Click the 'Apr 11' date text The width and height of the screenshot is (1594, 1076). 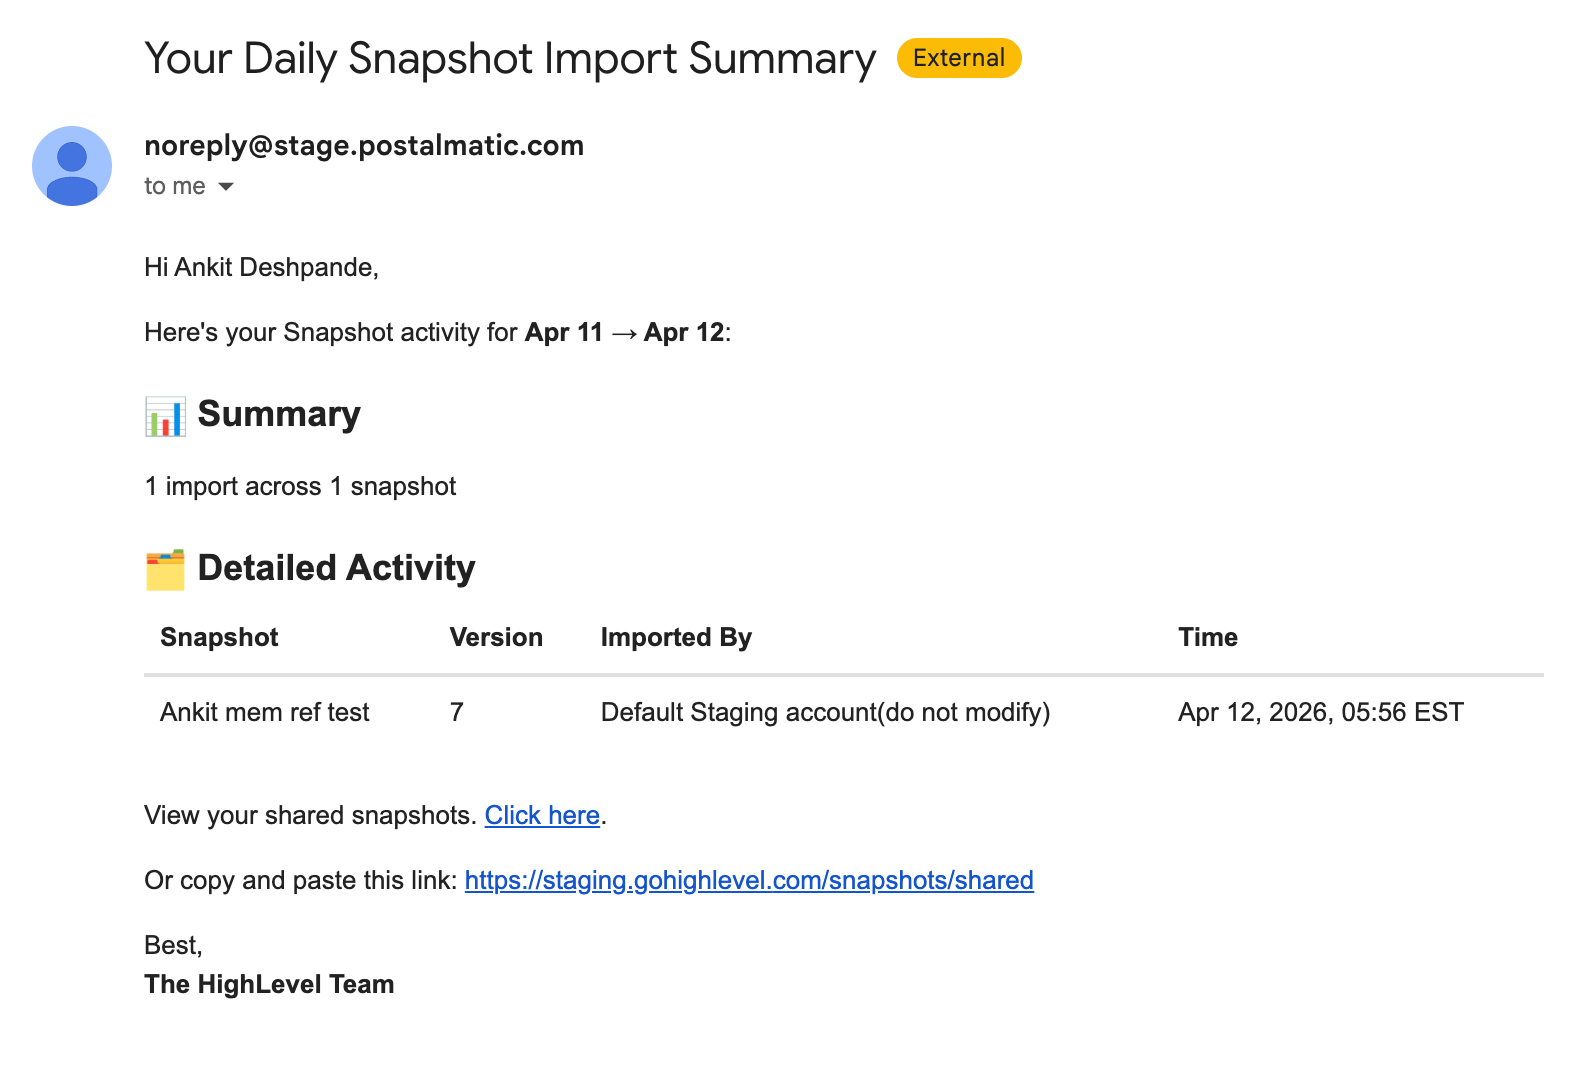click(x=564, y=333)
